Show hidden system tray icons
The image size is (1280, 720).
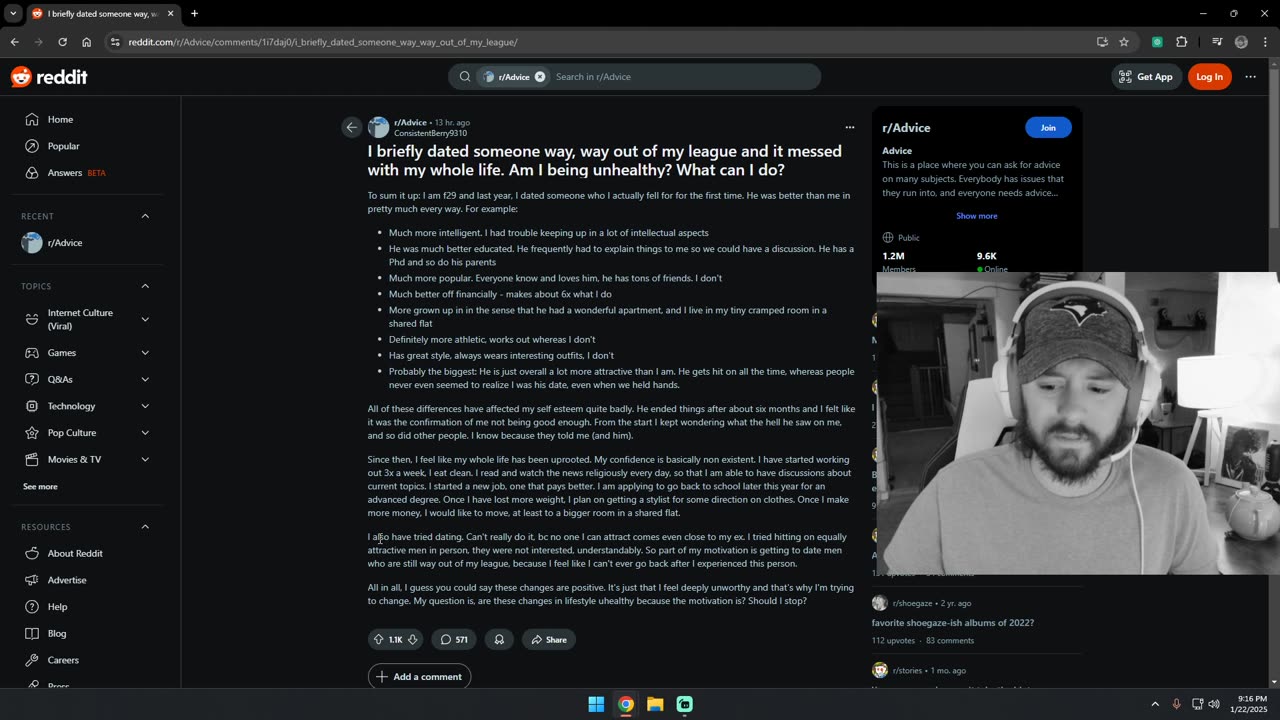coord(1155,704)
